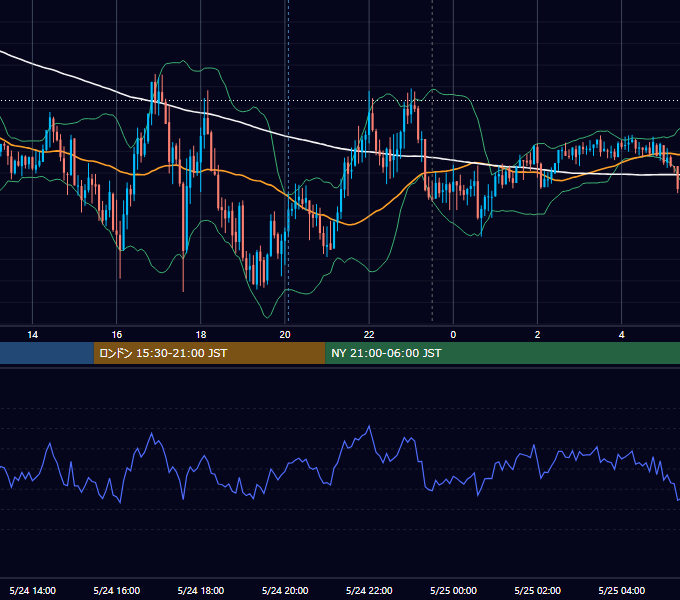This screenshot has width=680, height=600.
Task: Click the NY 21:00-06:00 JST session bar
Action: (503, 353)
